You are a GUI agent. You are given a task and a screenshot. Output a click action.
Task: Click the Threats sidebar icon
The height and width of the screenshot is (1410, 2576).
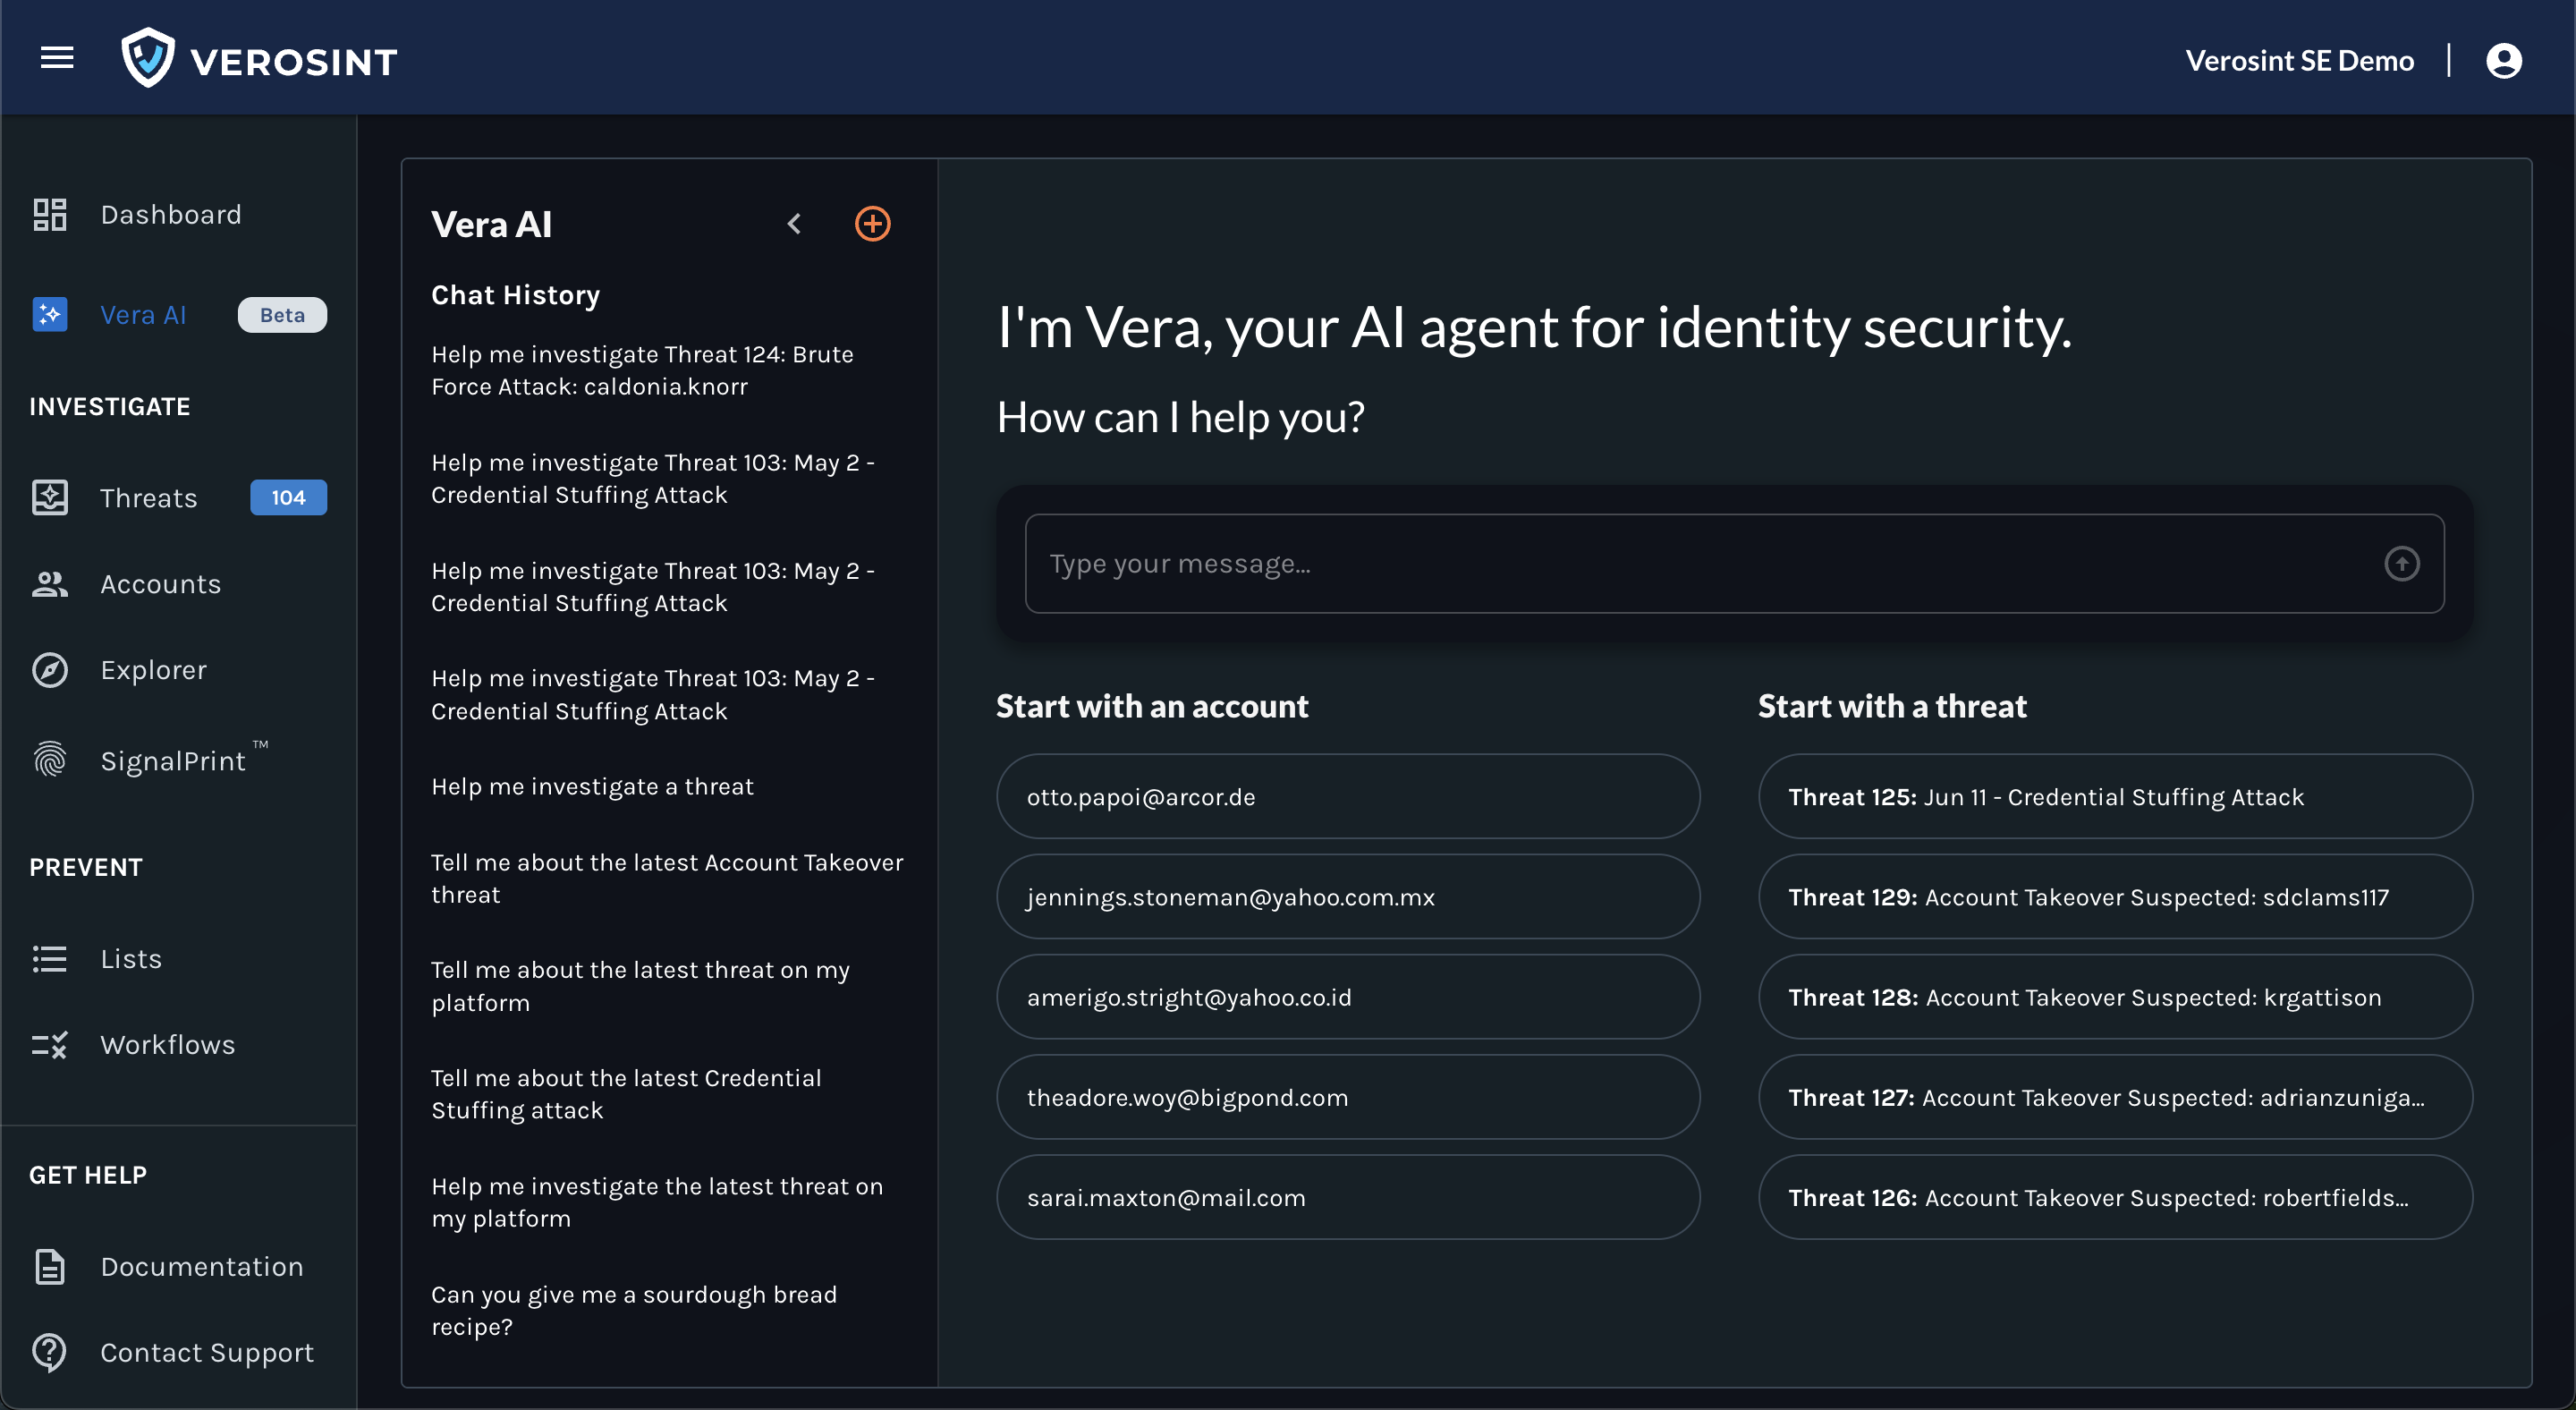(x=49, y=497)
